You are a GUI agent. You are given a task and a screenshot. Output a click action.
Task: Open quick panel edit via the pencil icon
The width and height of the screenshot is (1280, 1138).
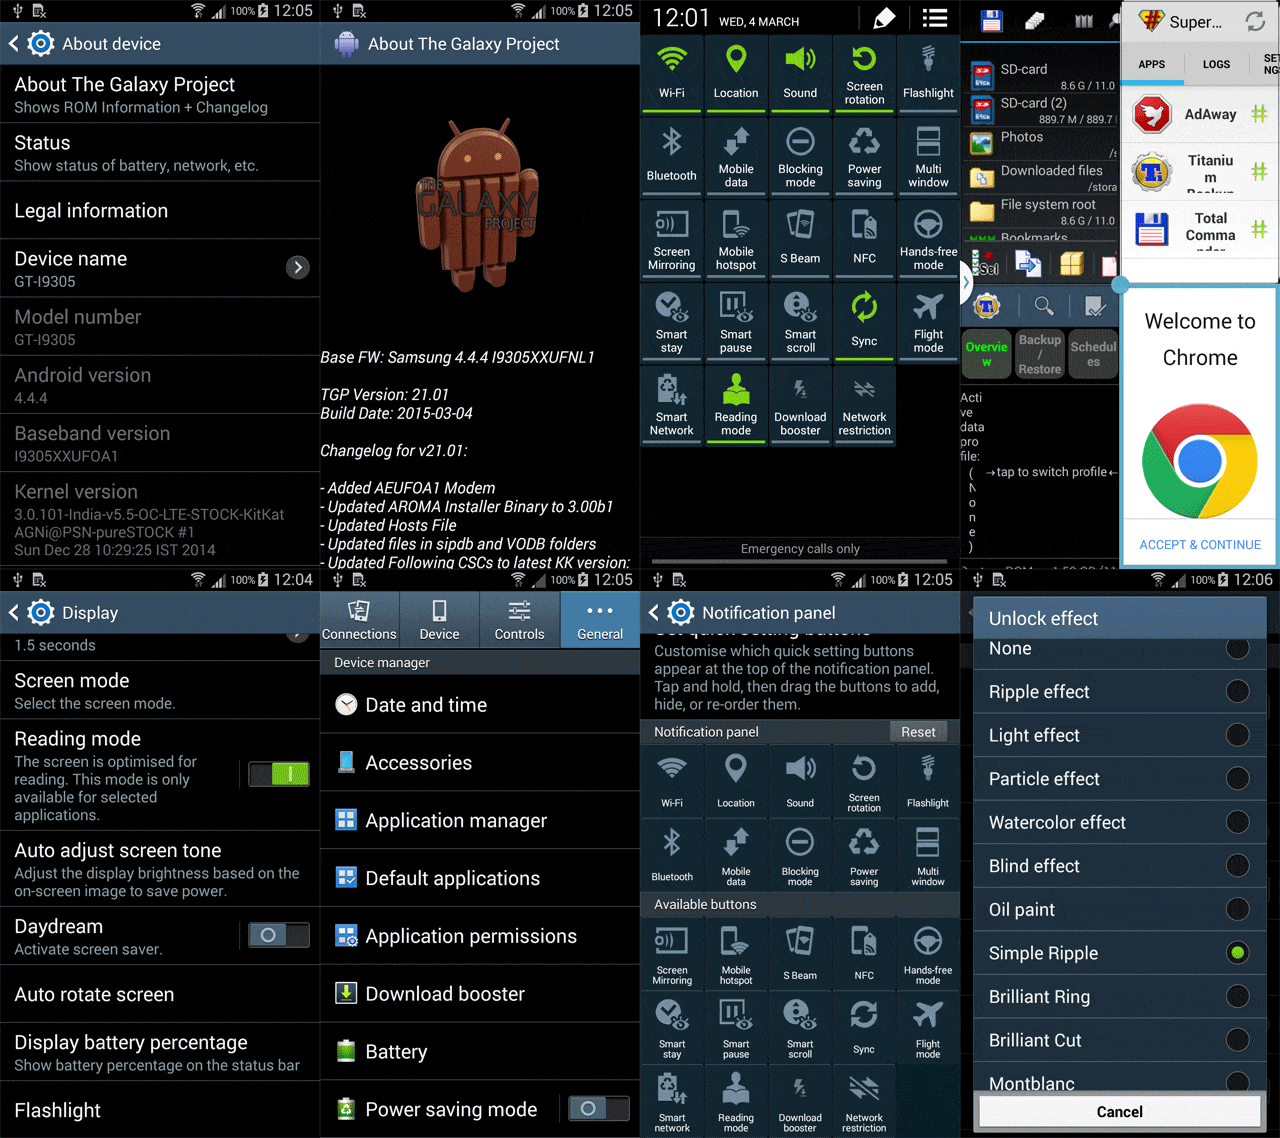(884, 18)
